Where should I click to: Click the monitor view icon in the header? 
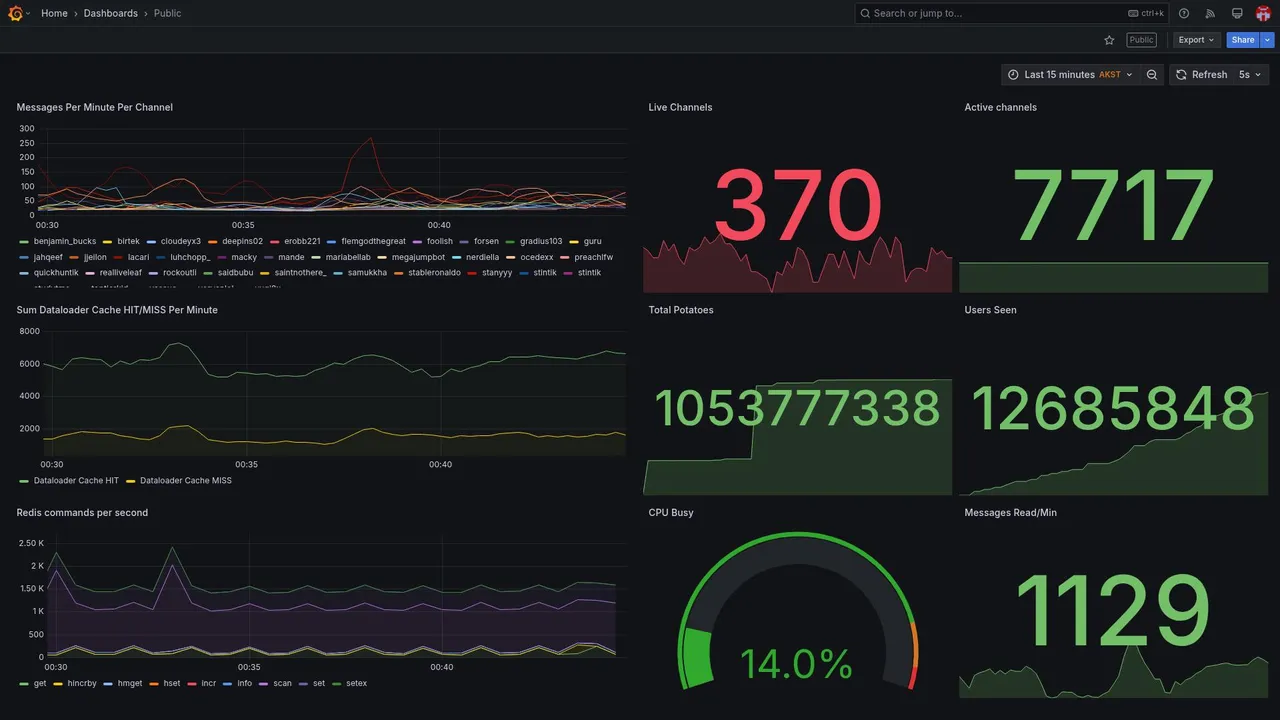coord(1237,13)
